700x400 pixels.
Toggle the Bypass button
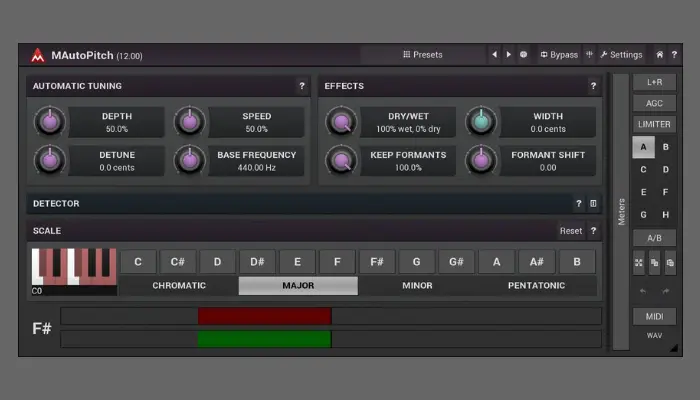tap(559, 55)
